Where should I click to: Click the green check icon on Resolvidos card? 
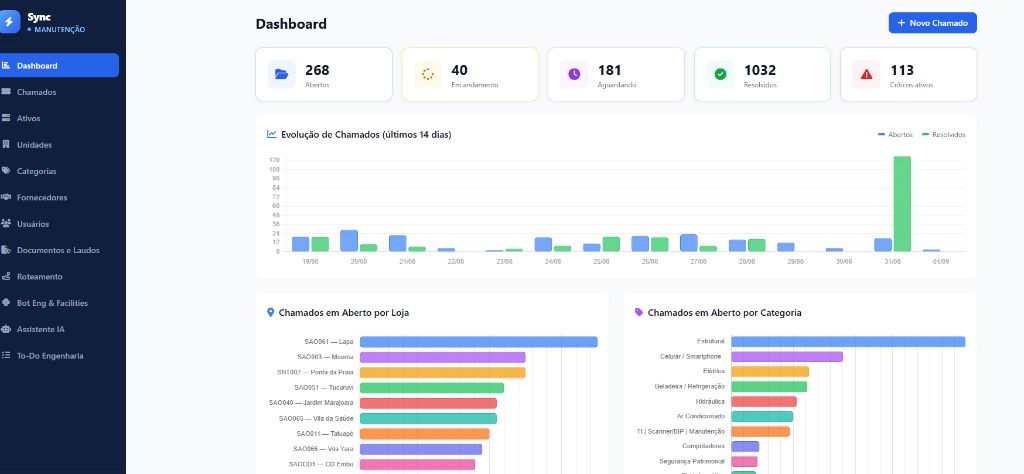pos(720,74)
